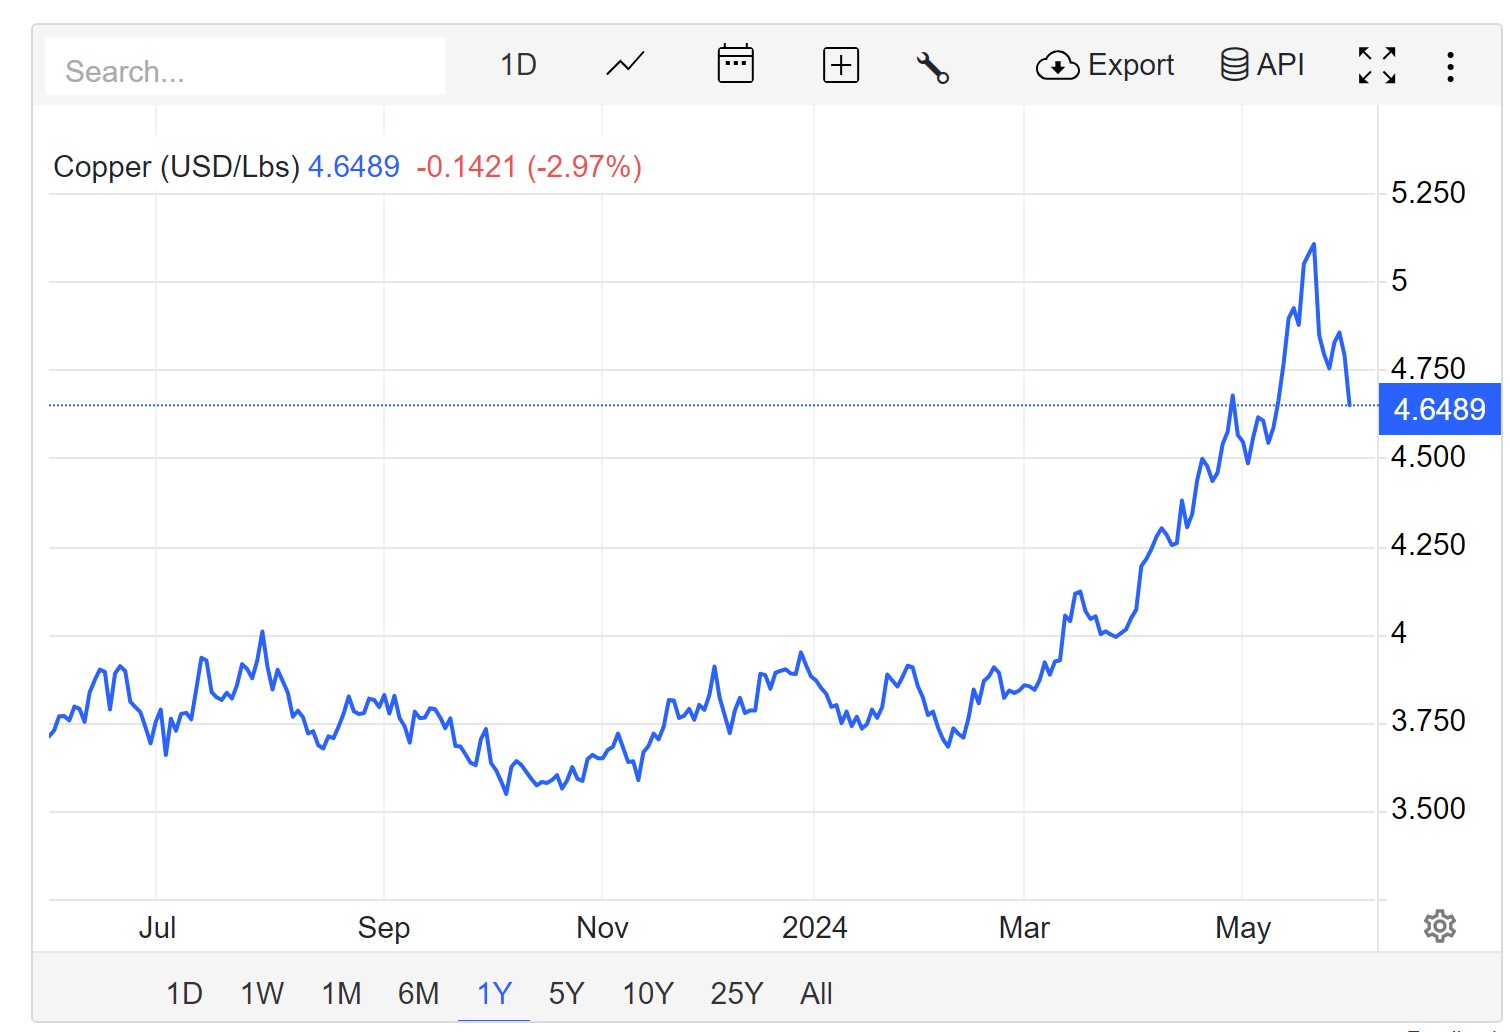Select the 1D time range tab

(x=184, y=993)
